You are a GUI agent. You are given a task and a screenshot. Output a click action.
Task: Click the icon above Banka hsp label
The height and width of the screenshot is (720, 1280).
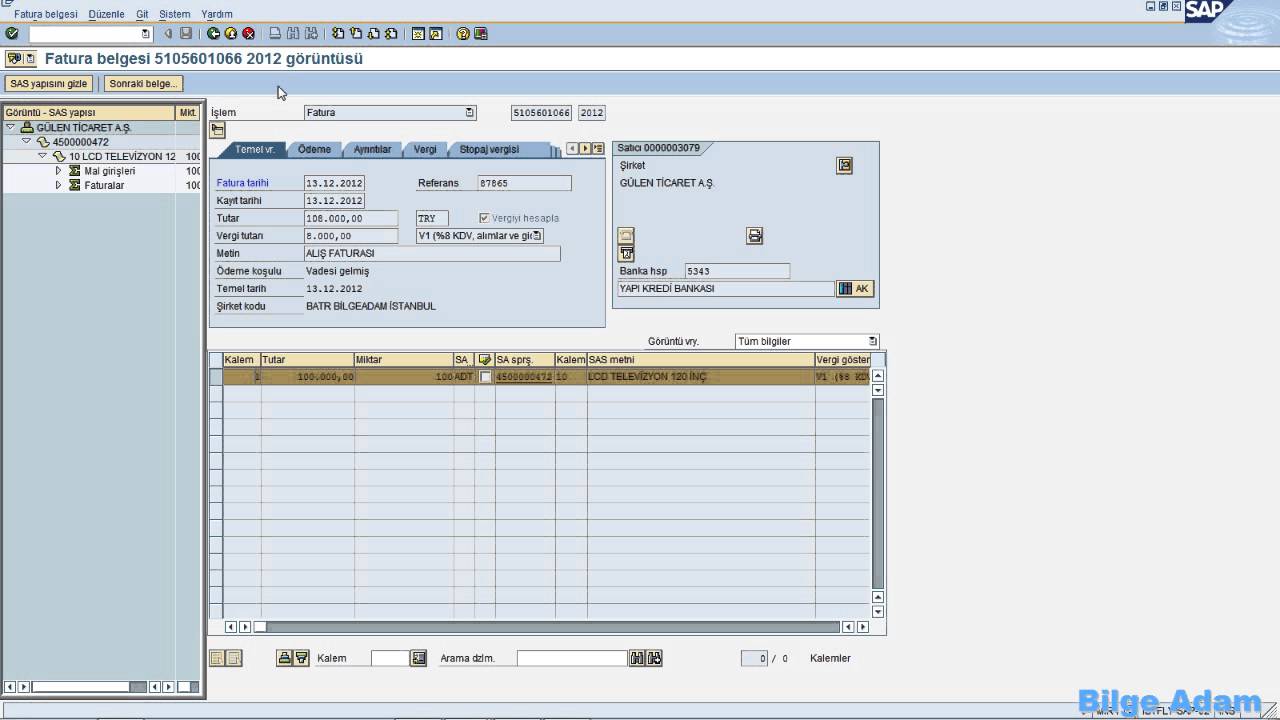(x=626, y=254)
